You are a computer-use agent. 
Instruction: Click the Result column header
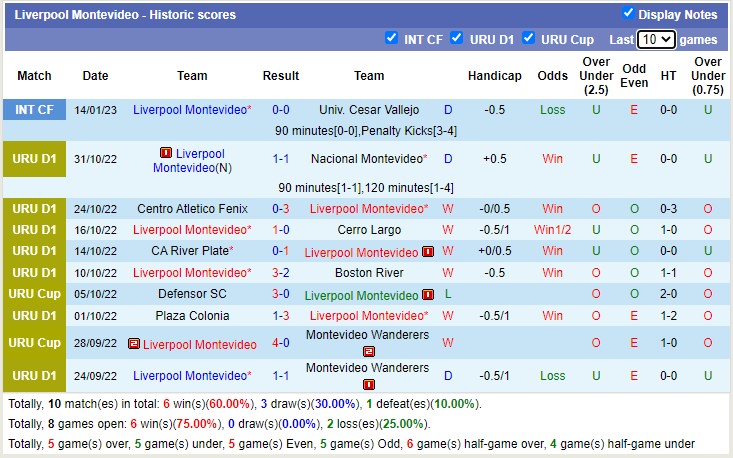click(x=280, y=76)
